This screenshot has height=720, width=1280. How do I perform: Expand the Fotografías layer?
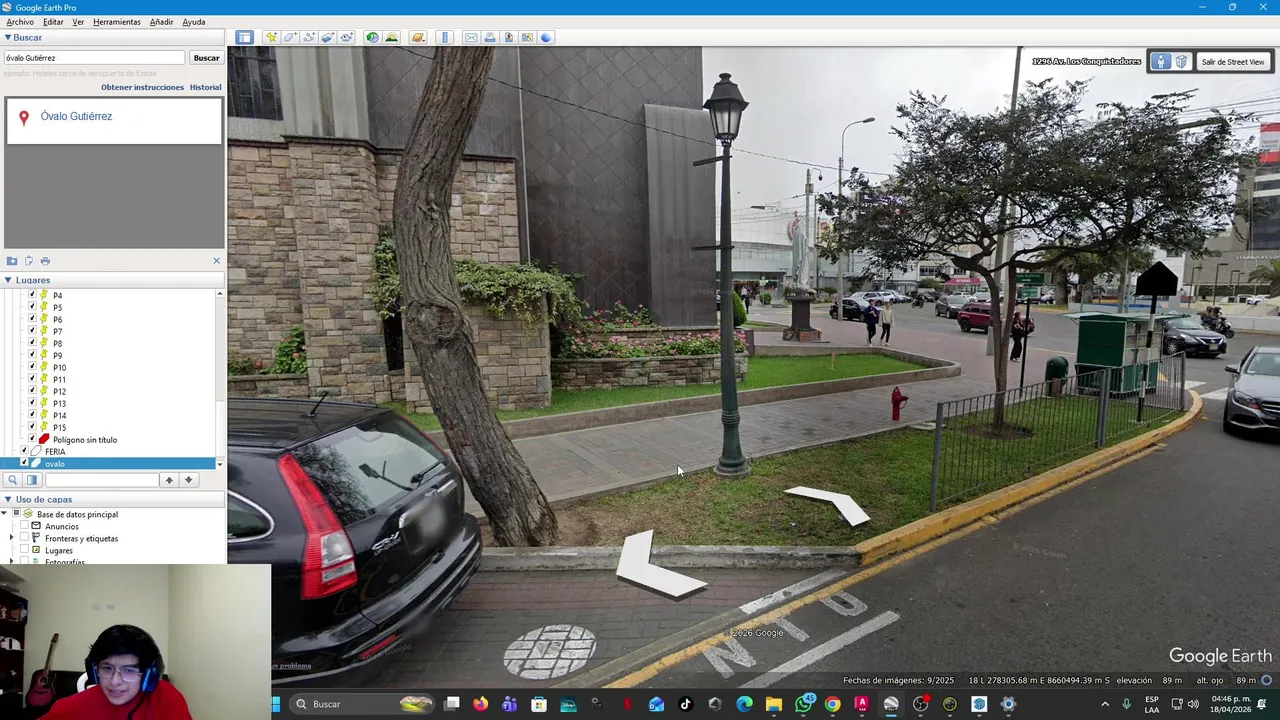click(x=11, y=561)
